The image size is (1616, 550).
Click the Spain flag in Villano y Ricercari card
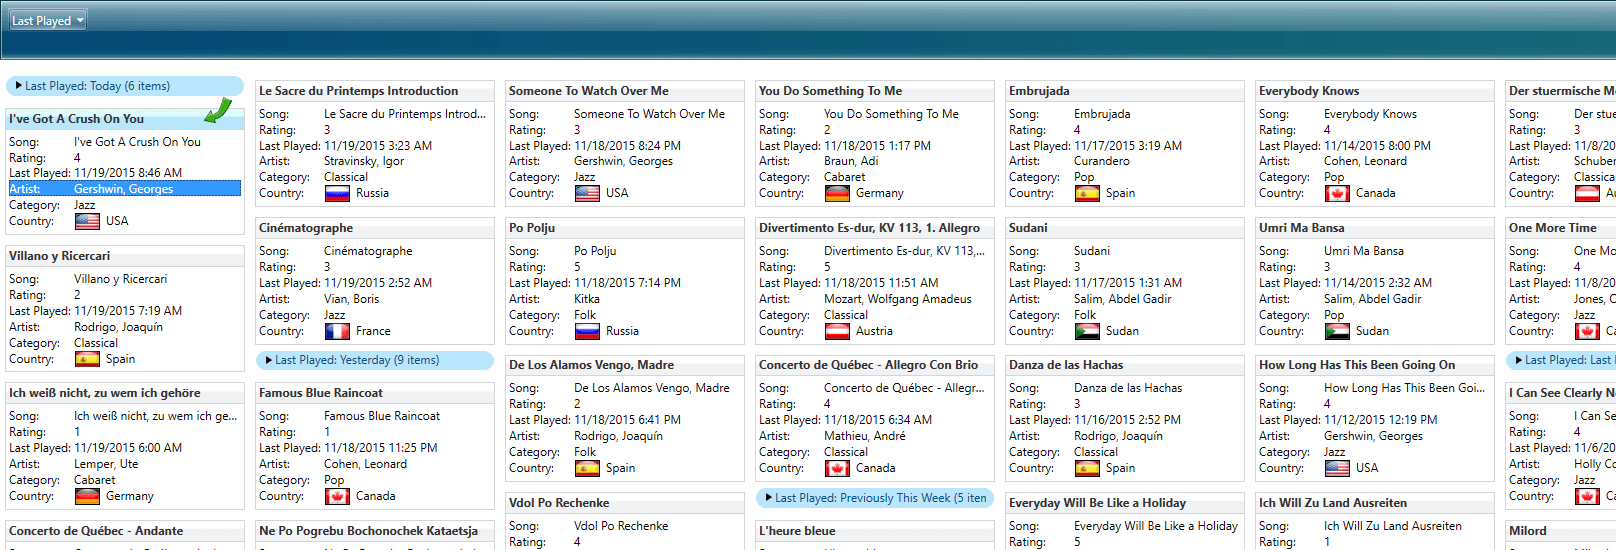point(87,359)
